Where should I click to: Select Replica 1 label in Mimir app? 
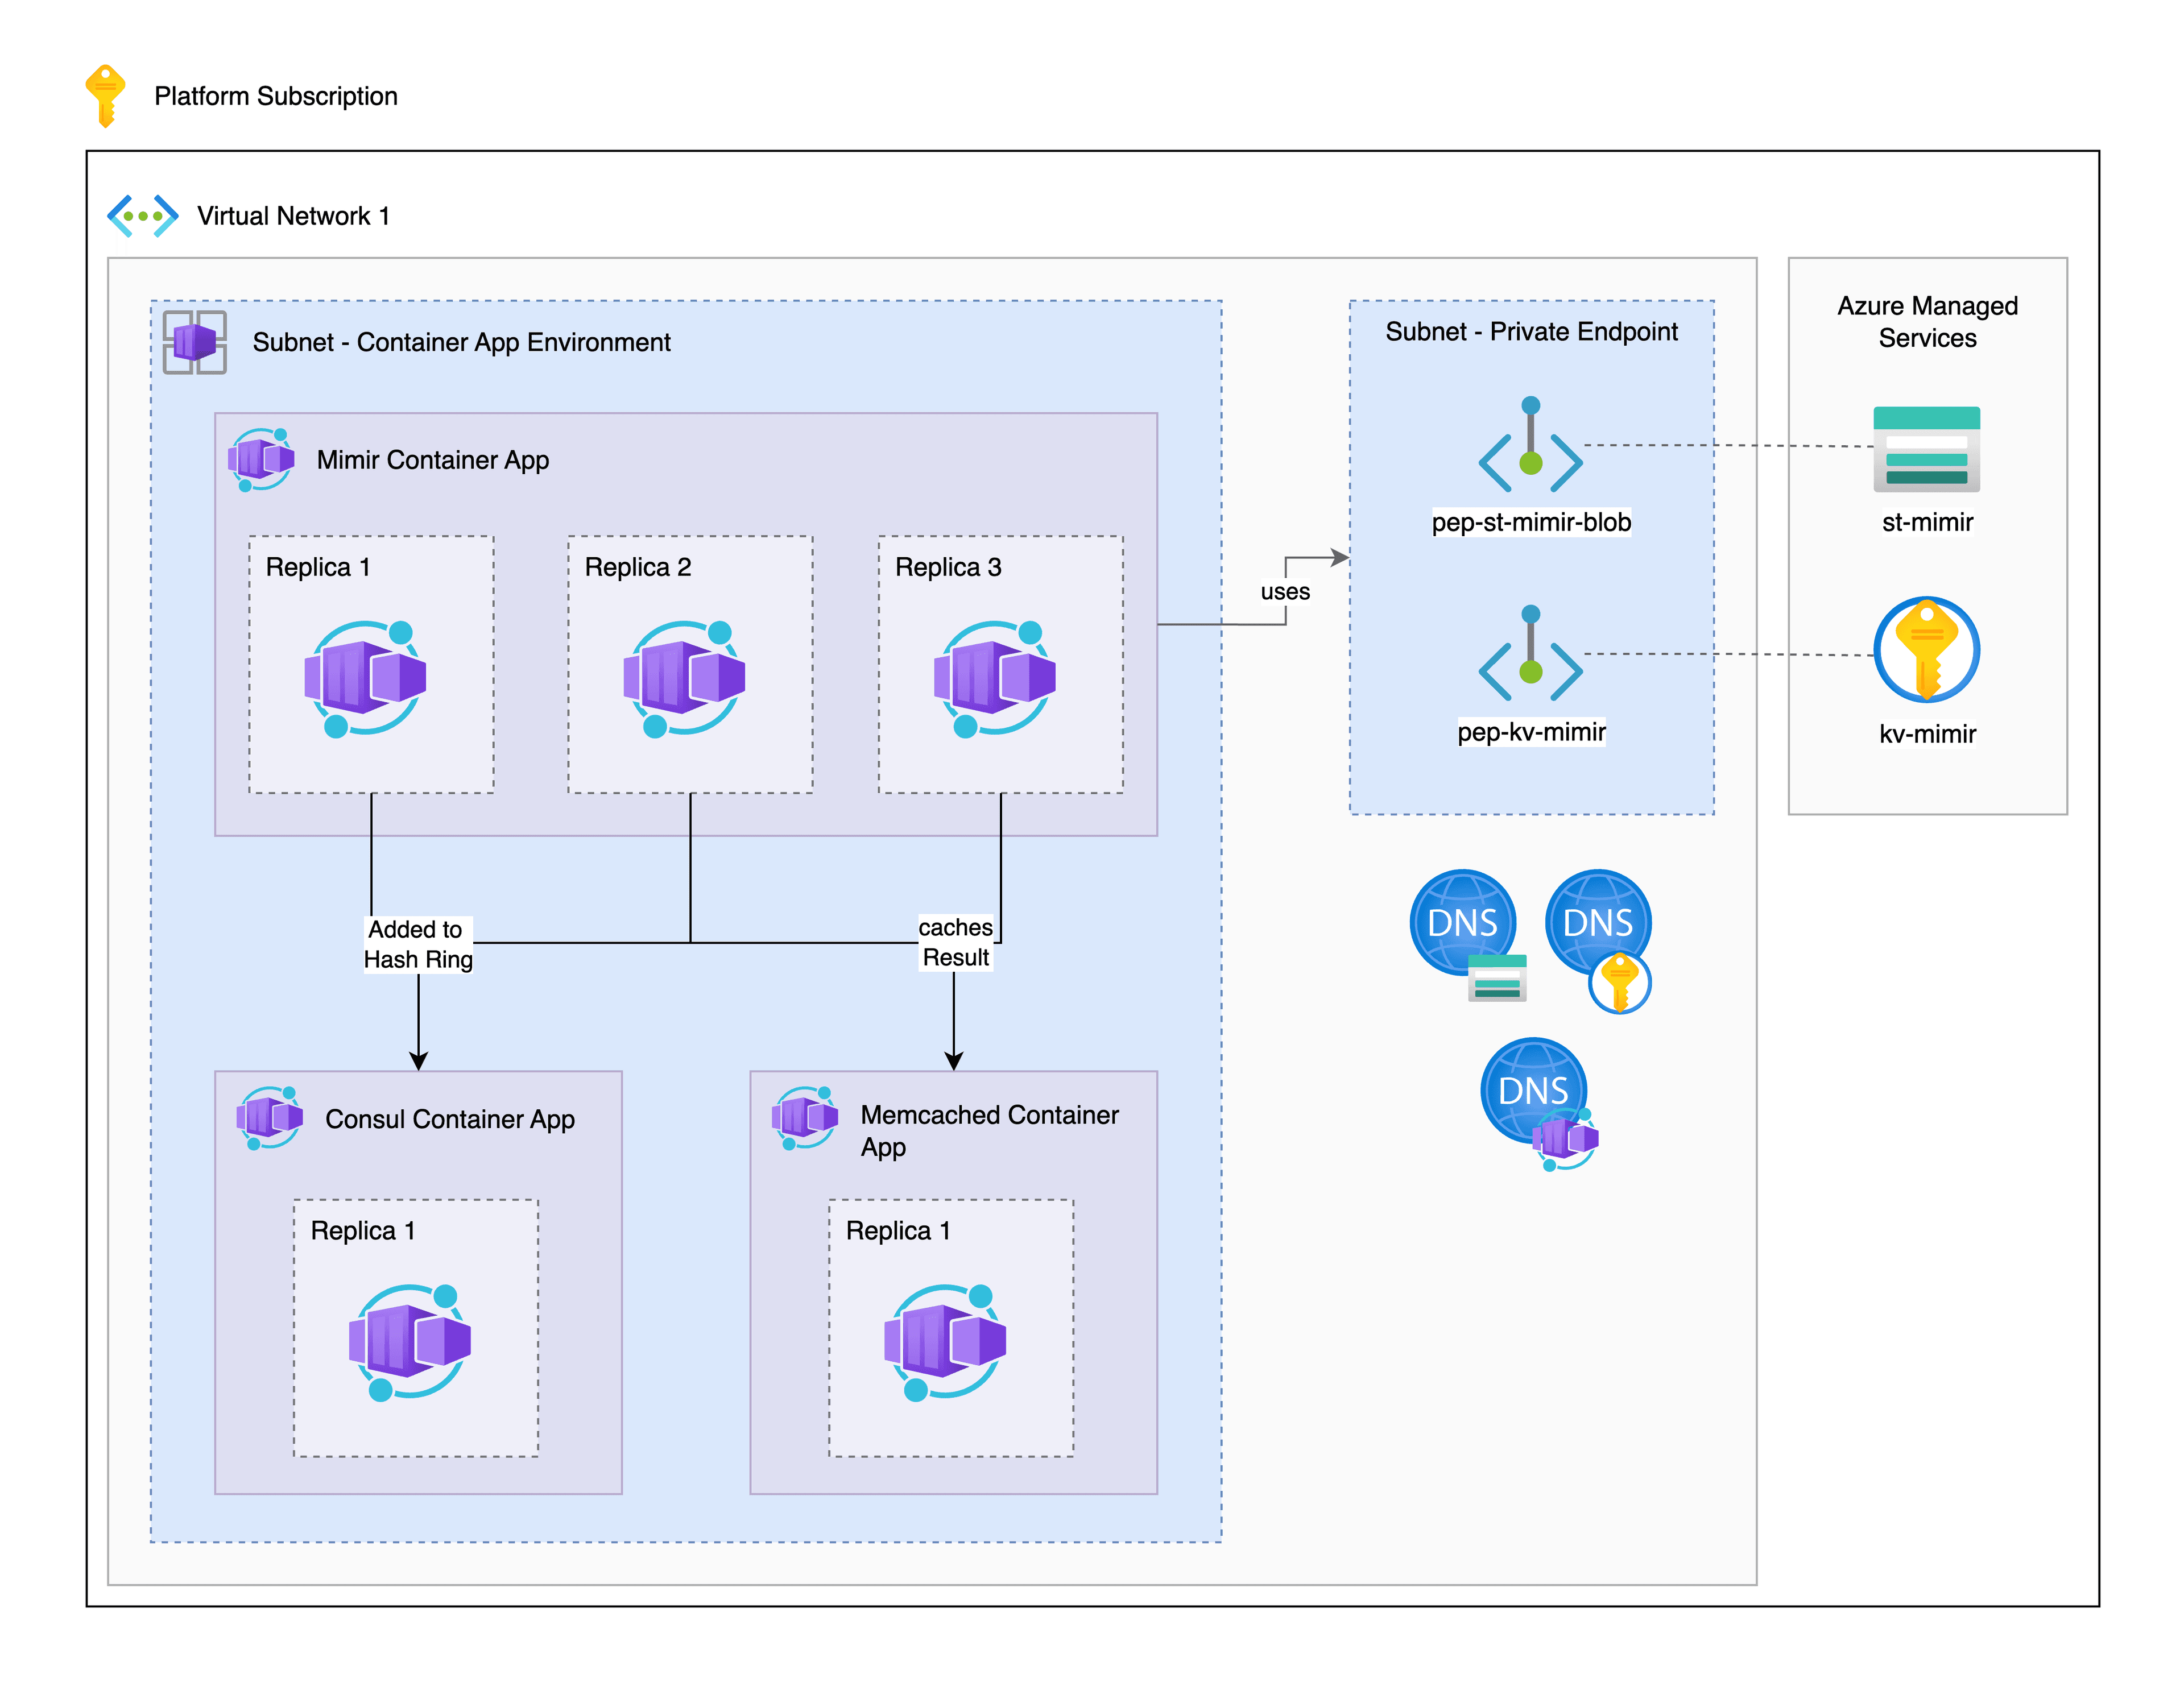click(318, 567)
